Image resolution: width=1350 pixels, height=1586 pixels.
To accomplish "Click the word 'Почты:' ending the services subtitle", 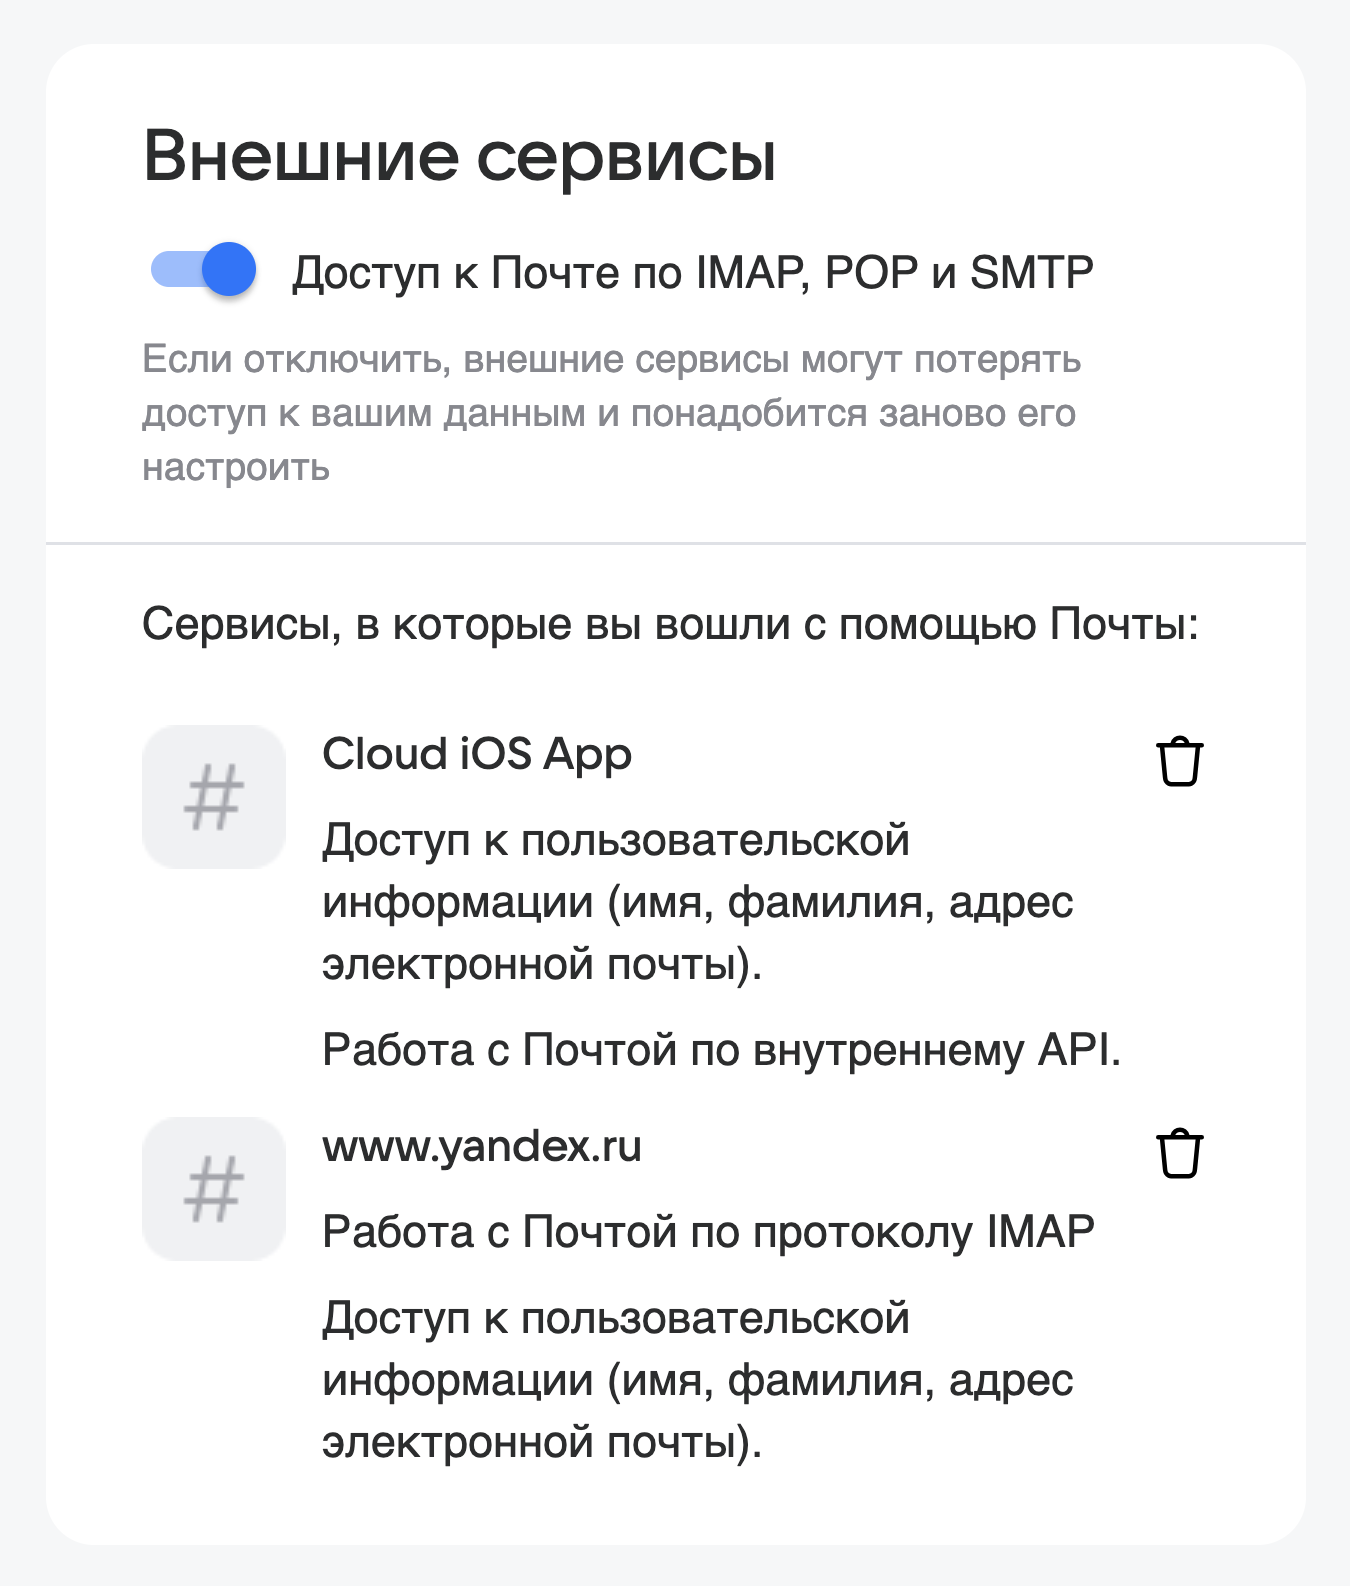I will point(1124,625).
